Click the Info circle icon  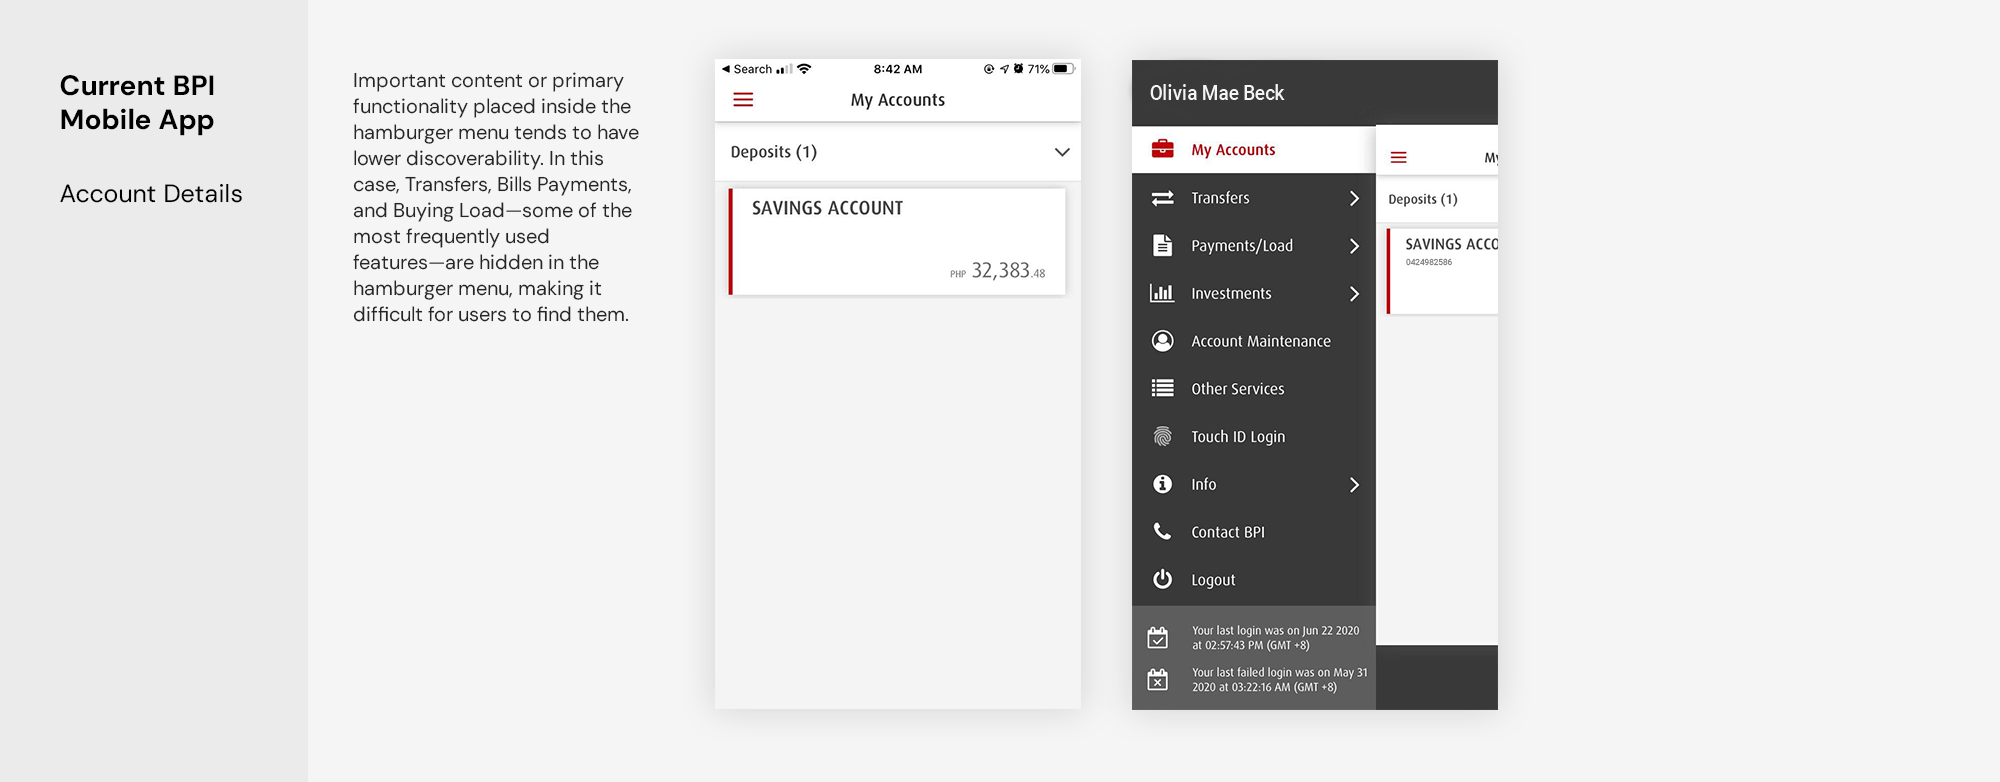1162,484
